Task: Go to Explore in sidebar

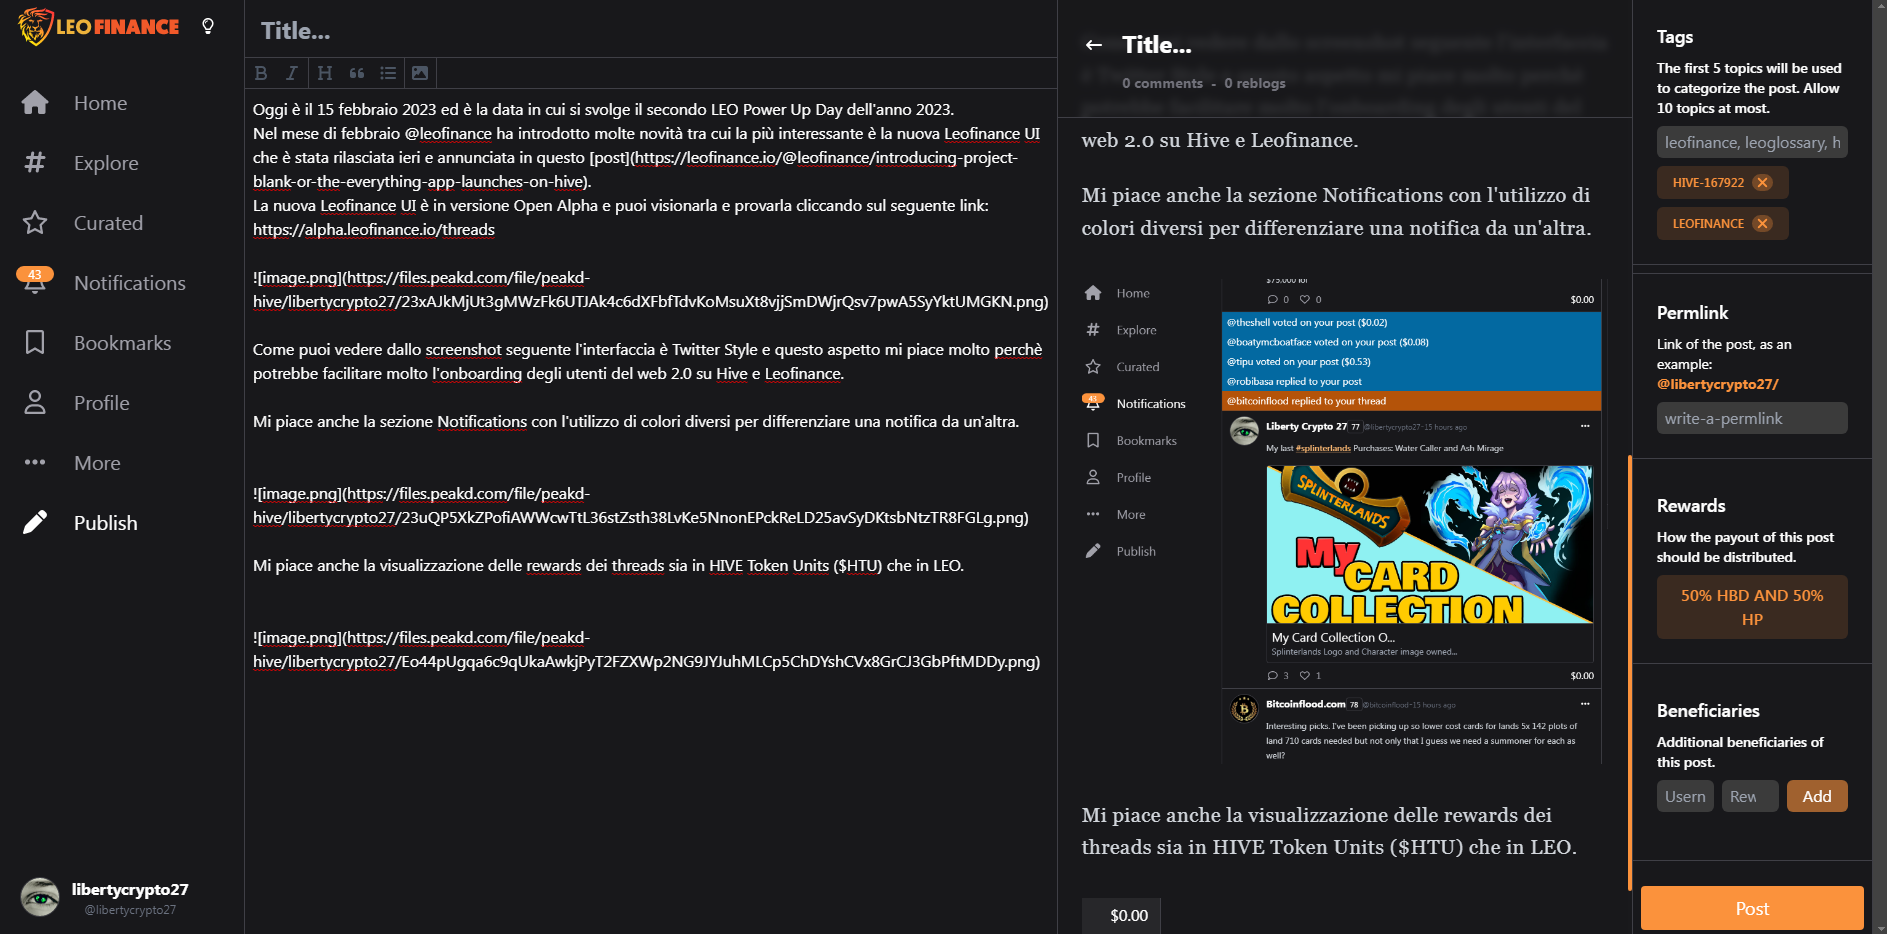Action: coord(106,163)
